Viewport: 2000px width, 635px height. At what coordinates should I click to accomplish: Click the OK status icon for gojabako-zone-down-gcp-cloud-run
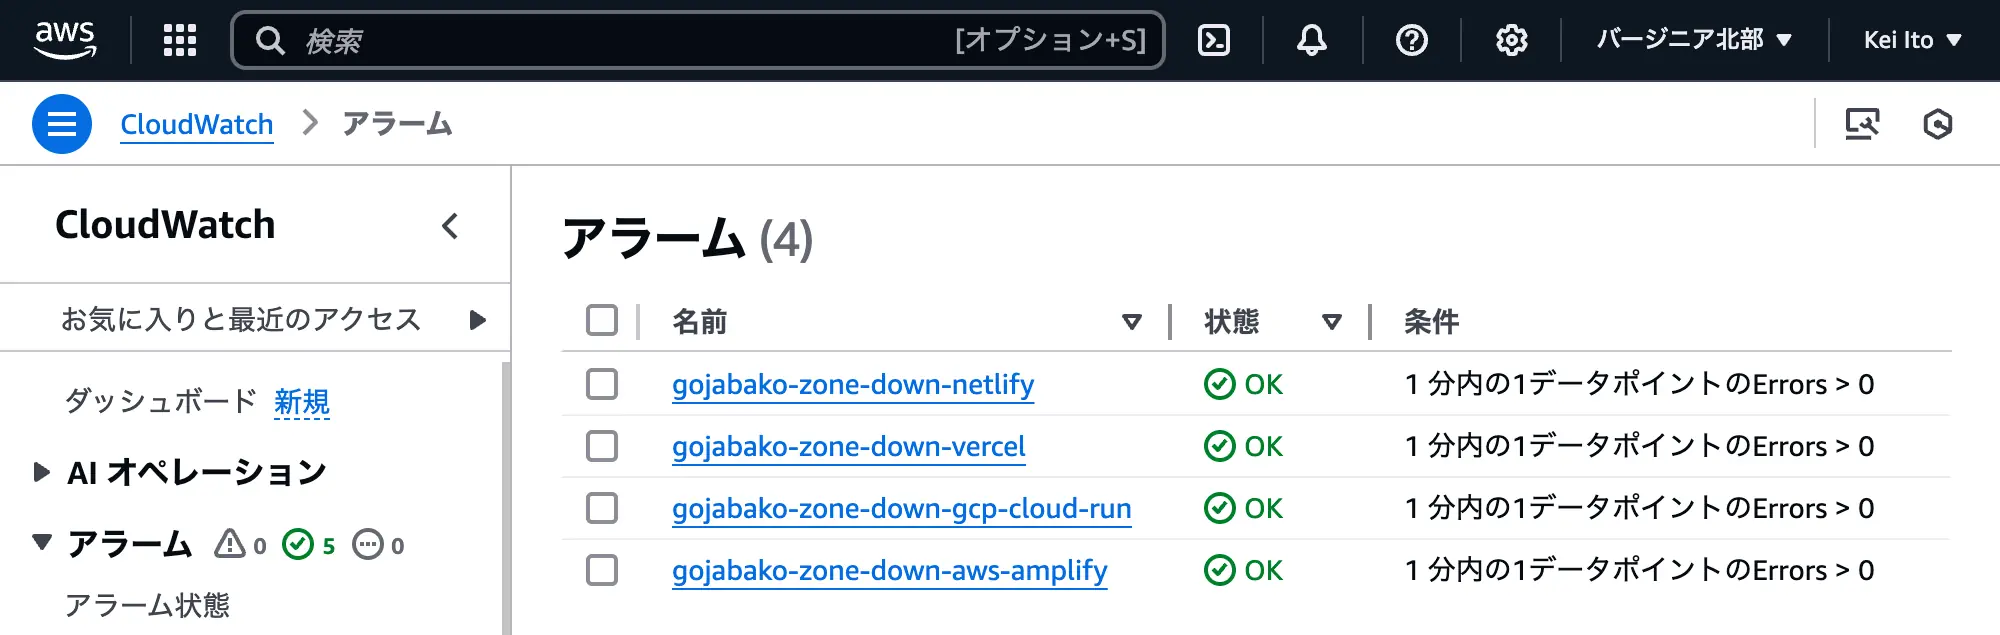tap(1220, 508)
